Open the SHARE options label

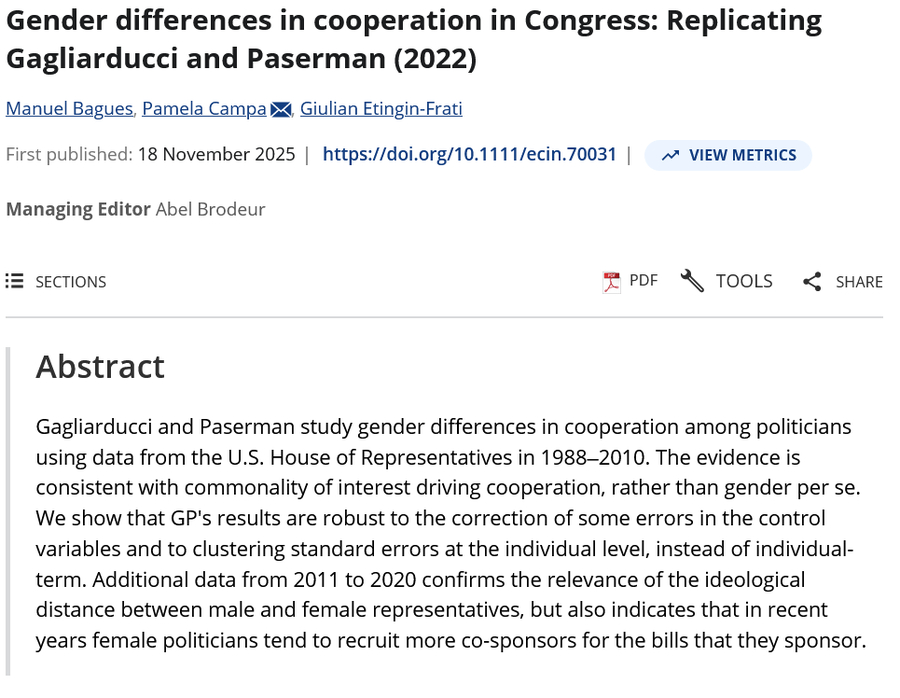(859, 282)
